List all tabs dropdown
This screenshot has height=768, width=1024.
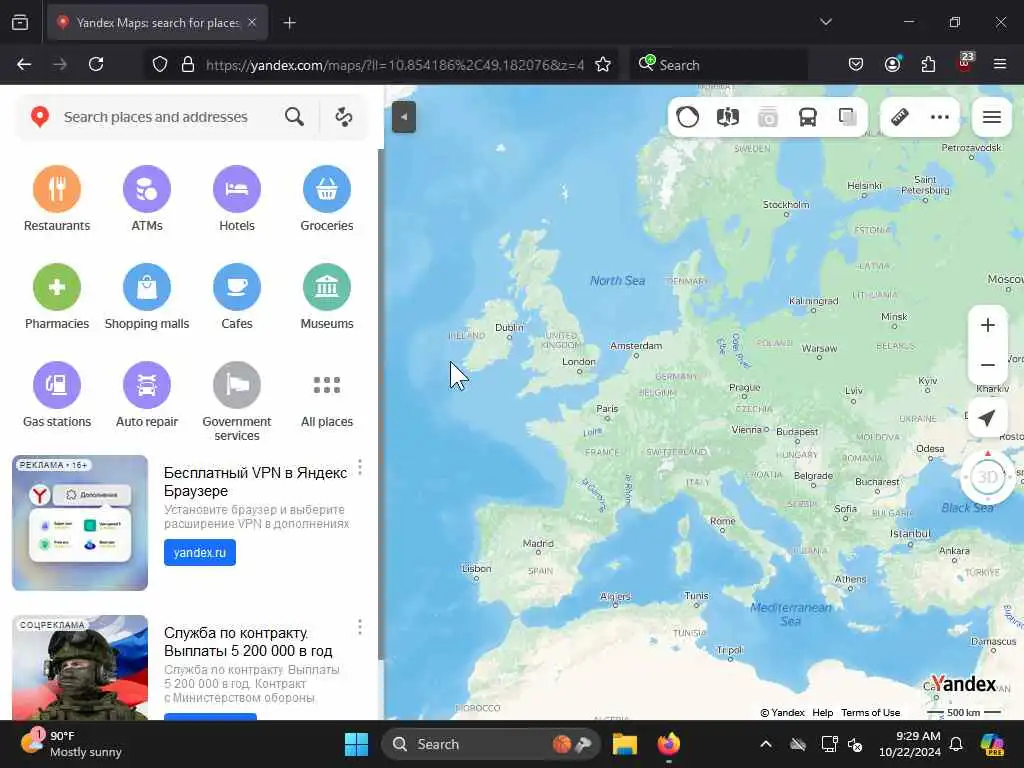click(826, 22)
